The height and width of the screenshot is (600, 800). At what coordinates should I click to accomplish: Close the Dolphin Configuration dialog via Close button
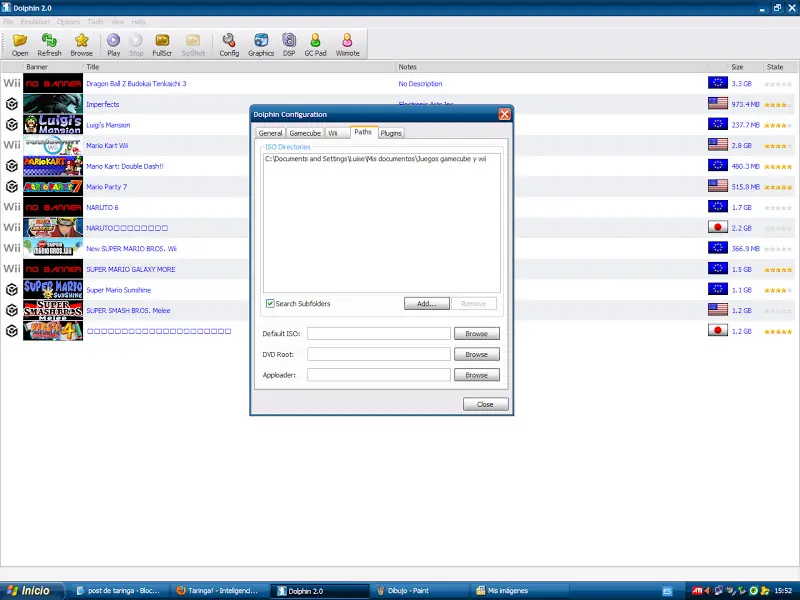click(485, 404)
